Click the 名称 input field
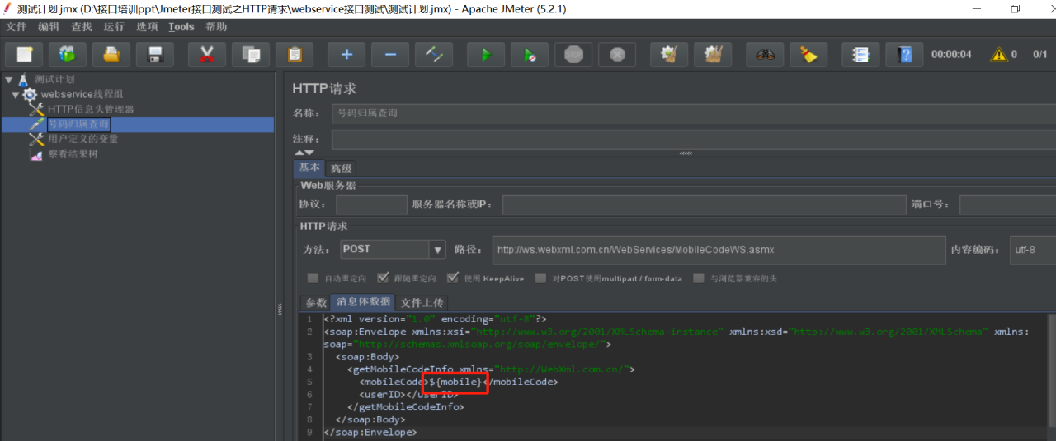Image resolution: width=1056 pixels, height=441 pixels. (x=694, y=113)
